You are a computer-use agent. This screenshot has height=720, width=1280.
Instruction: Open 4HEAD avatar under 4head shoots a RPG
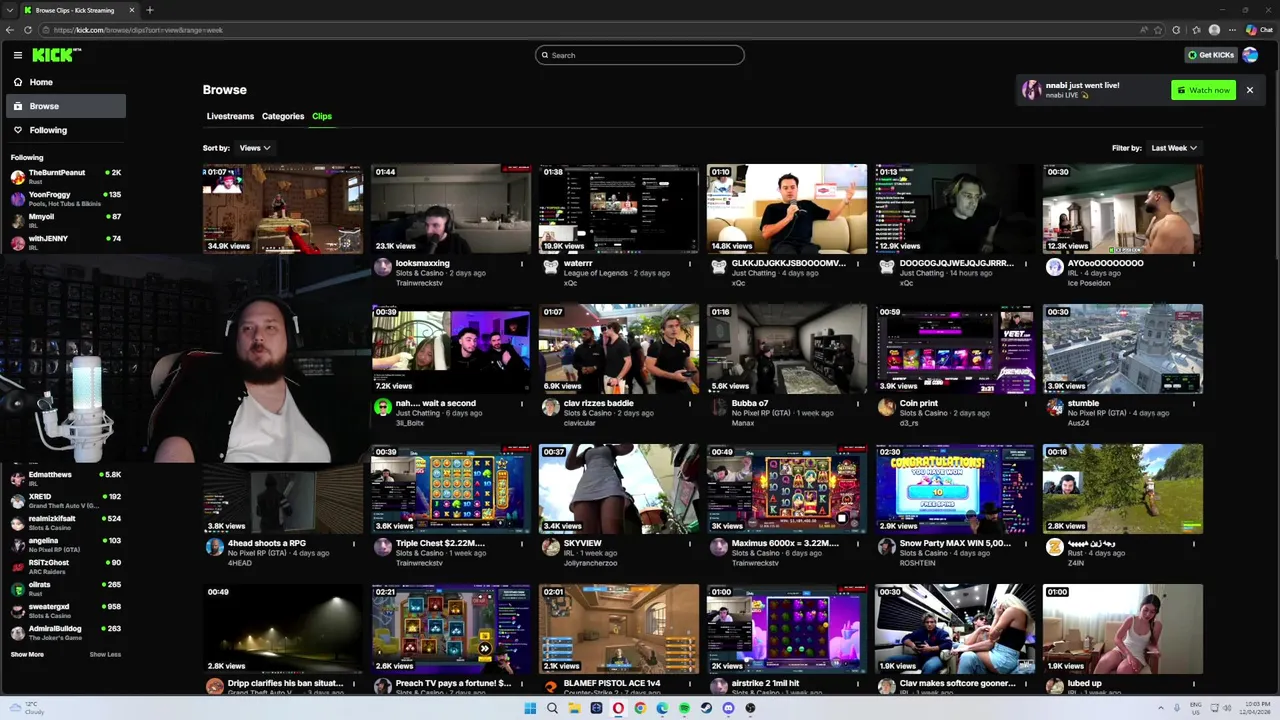215,547
